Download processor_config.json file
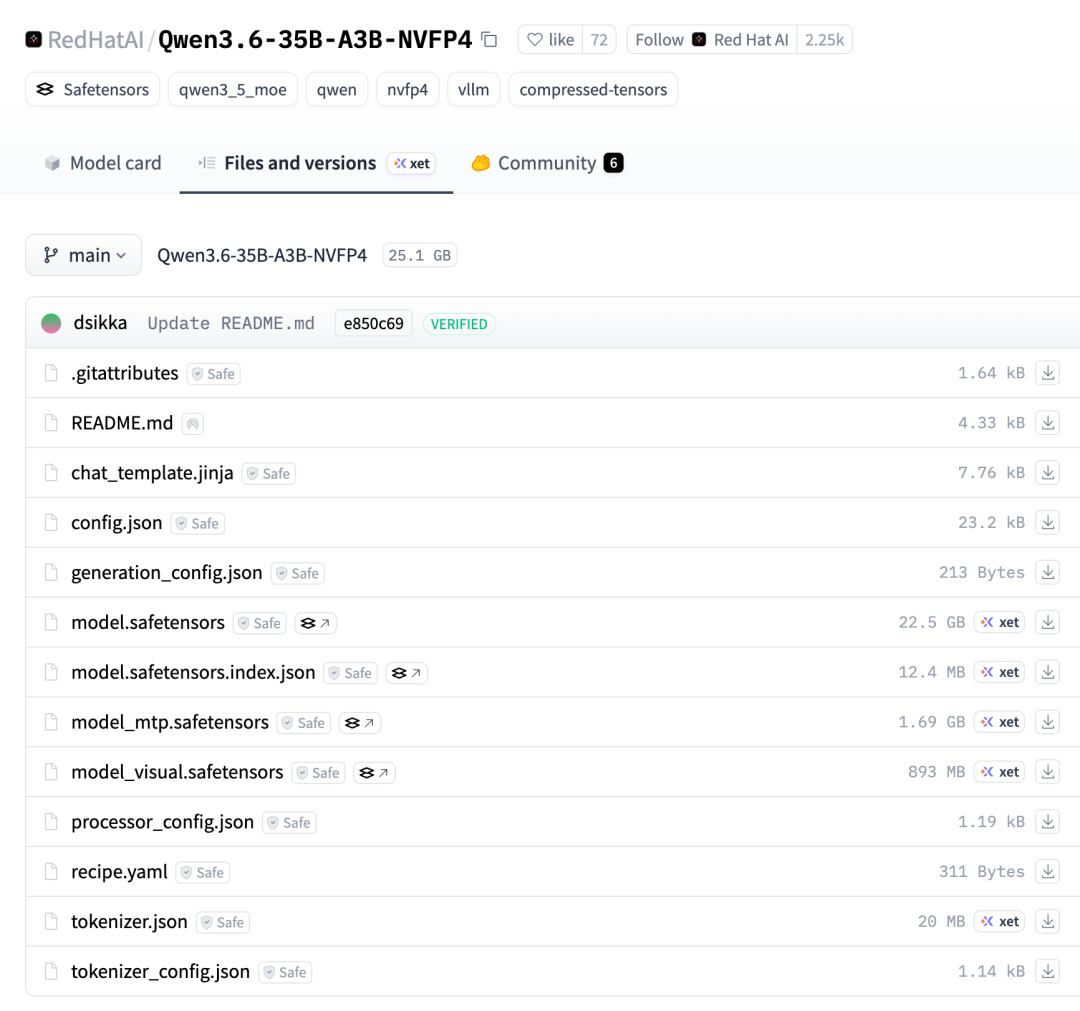 tap(1048, 822)
